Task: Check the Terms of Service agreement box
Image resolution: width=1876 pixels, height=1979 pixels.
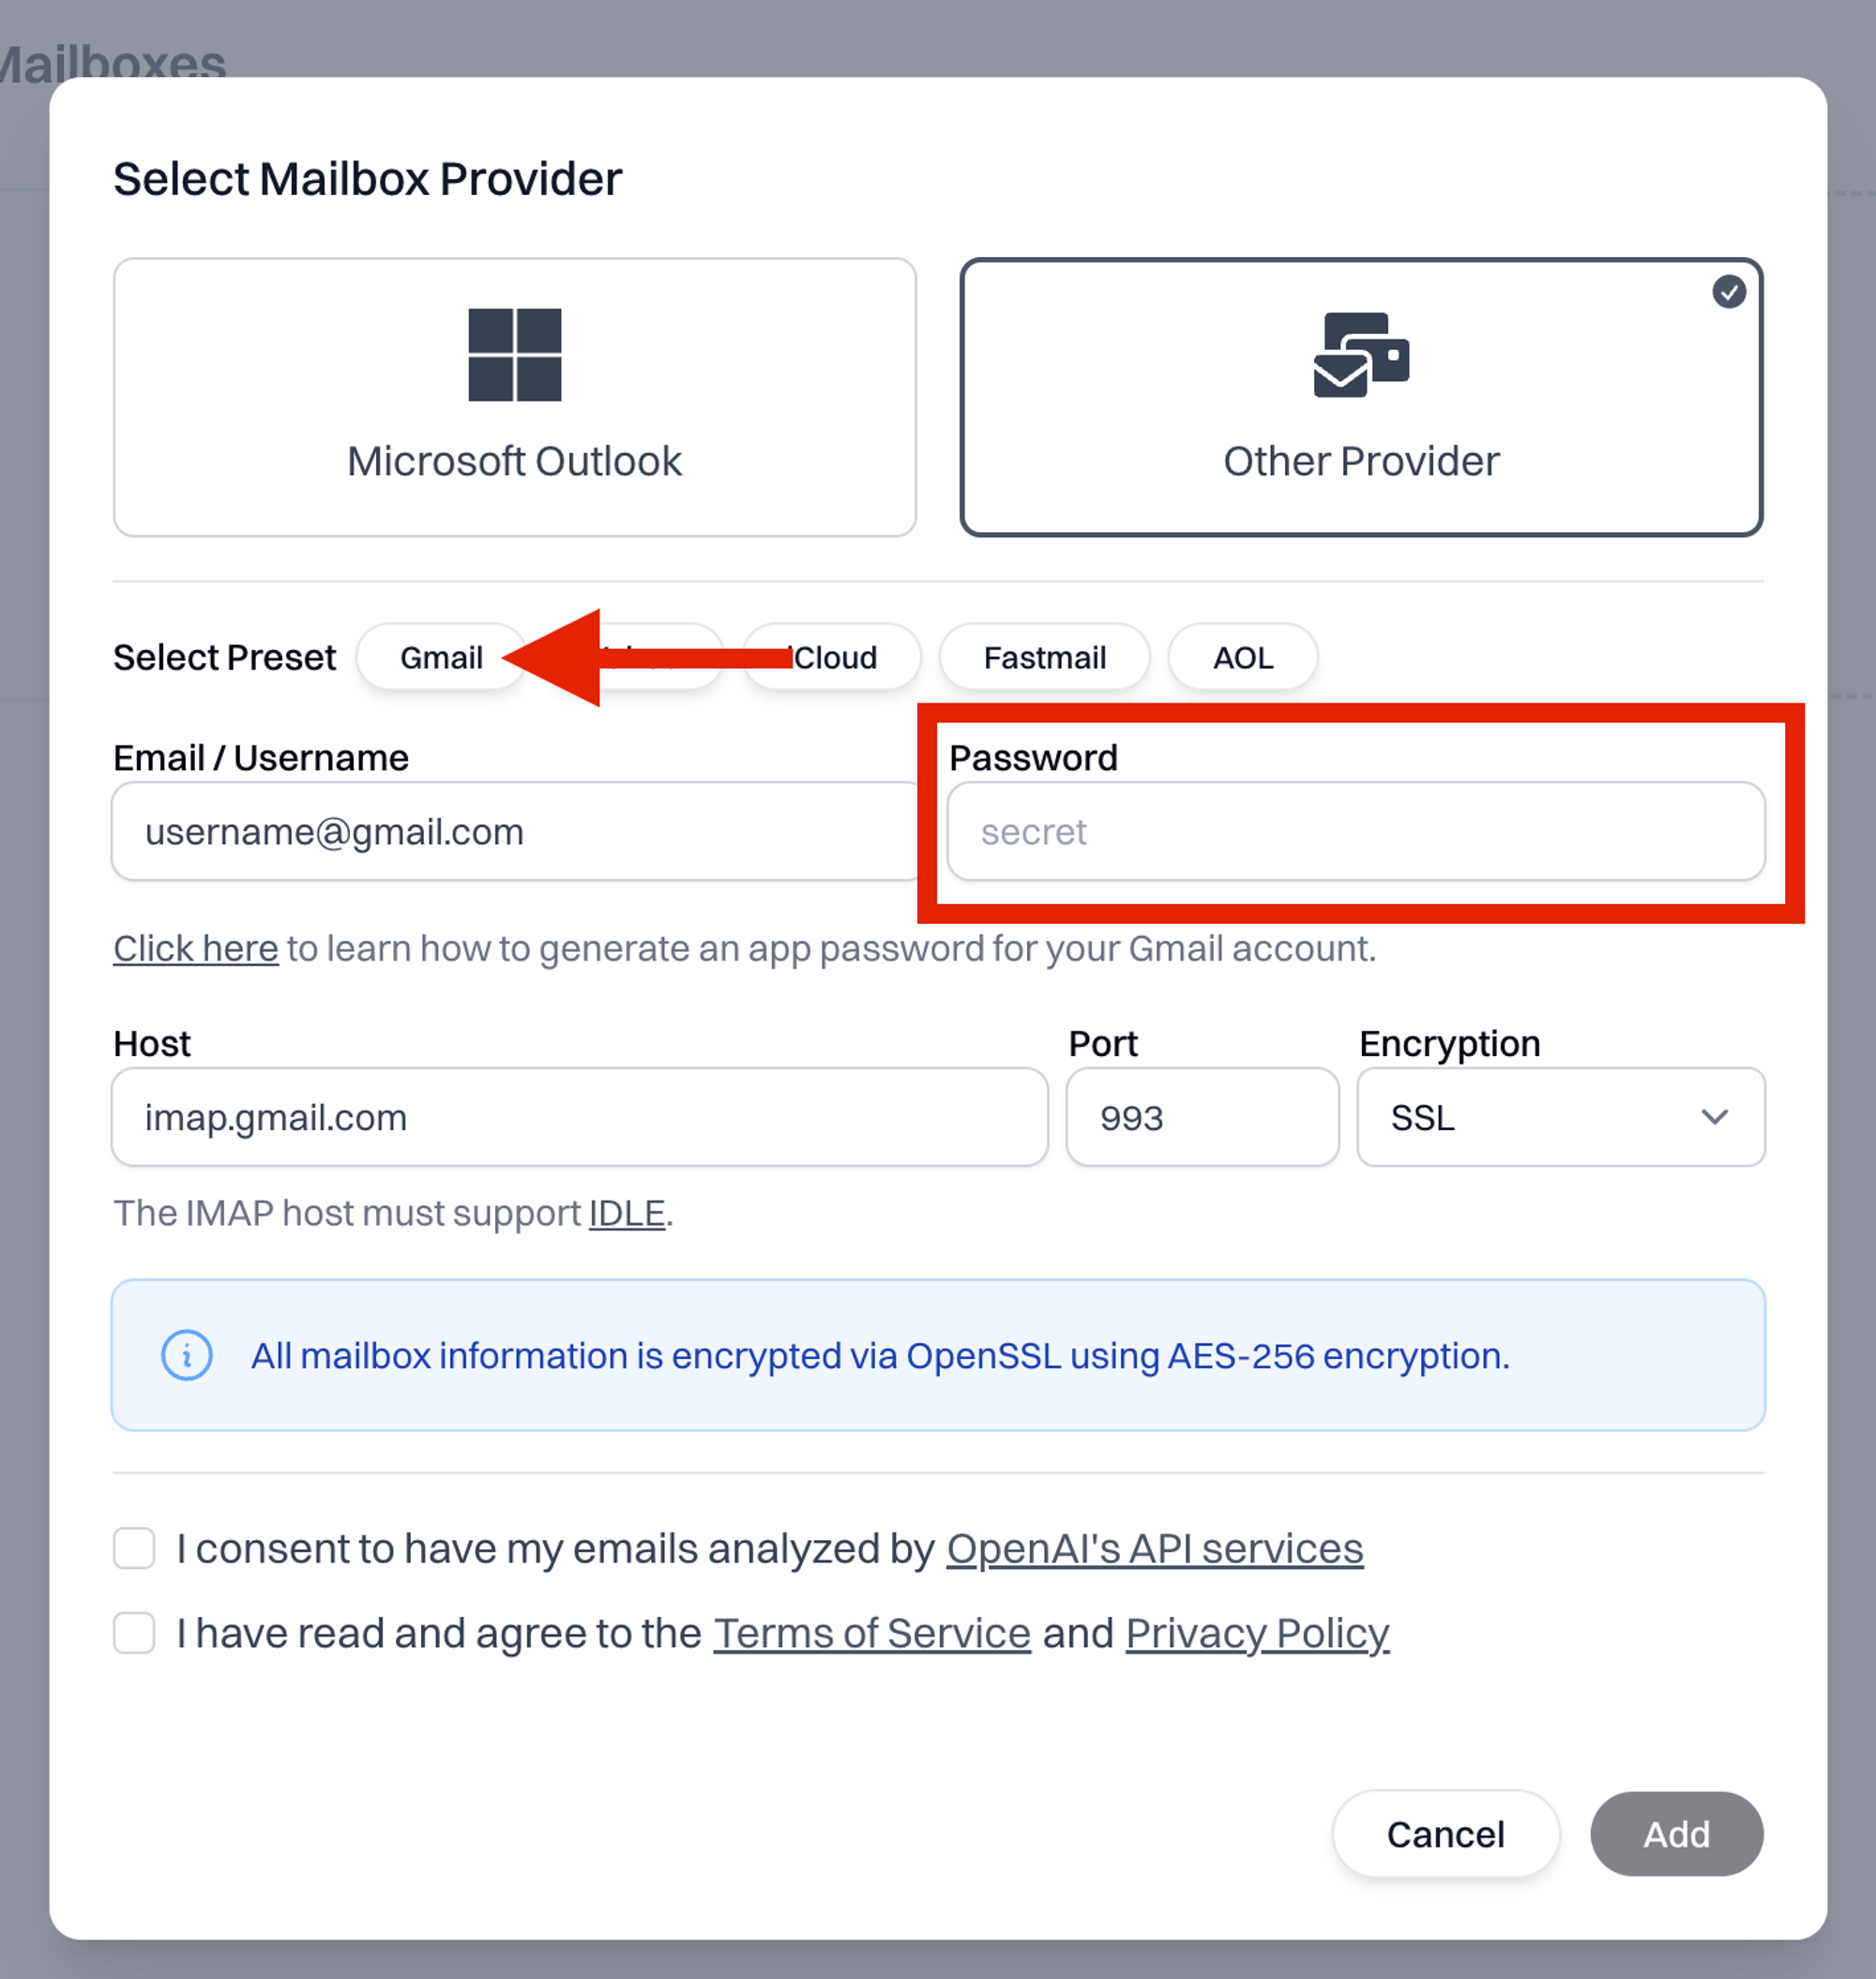Action: point(134,1633)
